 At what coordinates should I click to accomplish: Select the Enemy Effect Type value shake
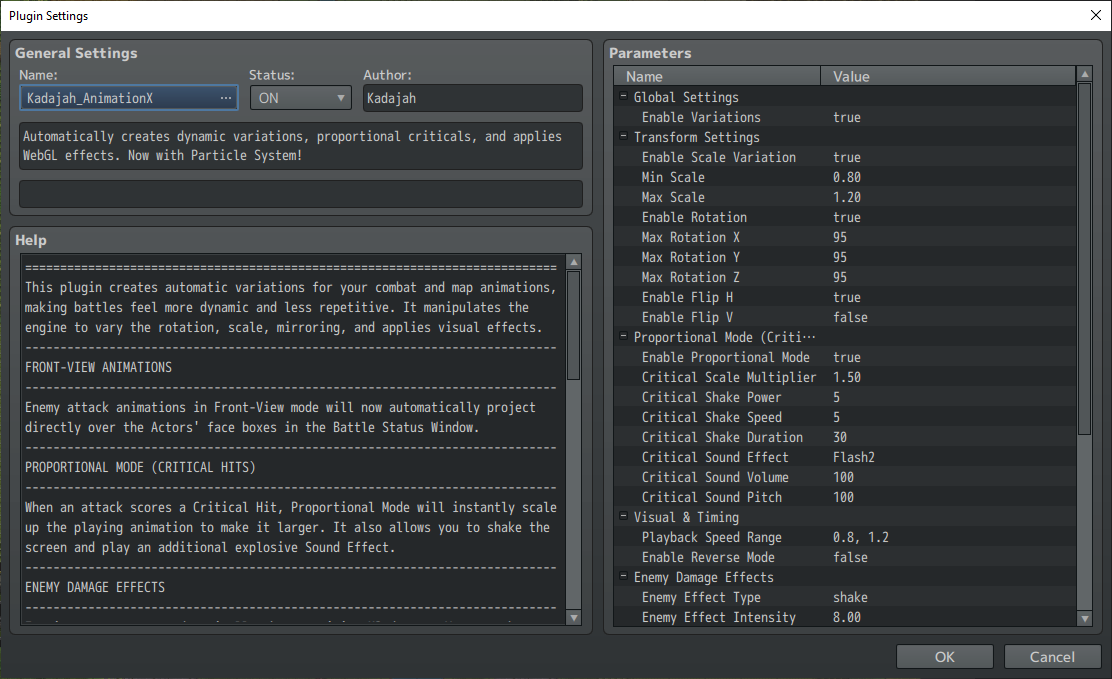pos(850,597)
